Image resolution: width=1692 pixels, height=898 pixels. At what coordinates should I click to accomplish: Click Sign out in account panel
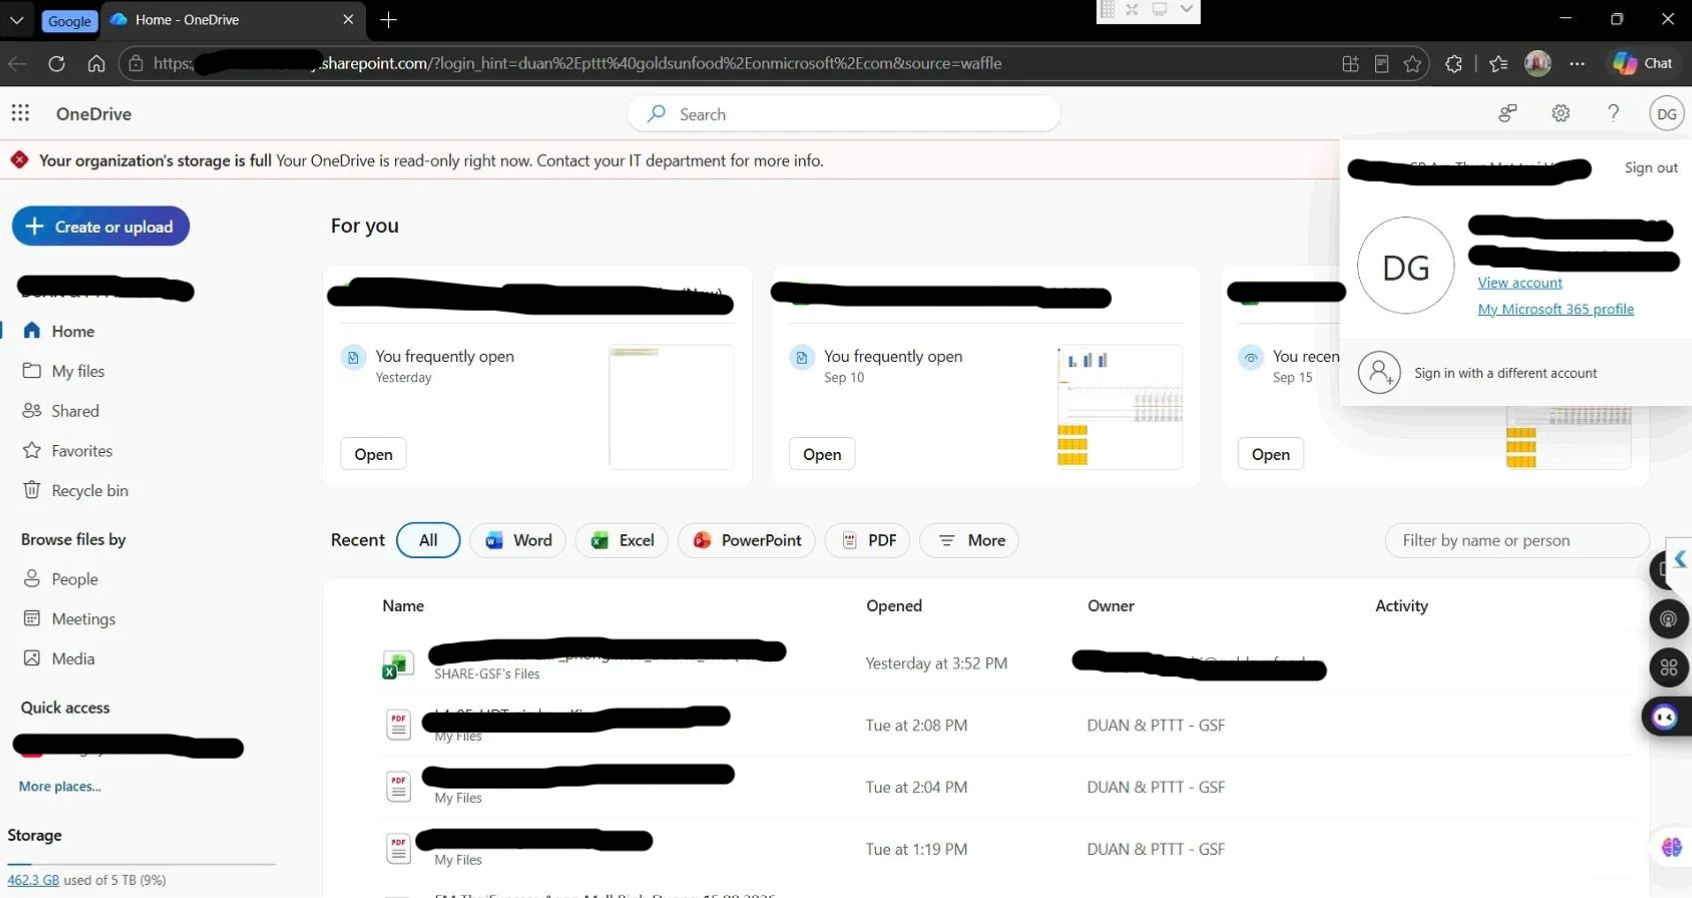[x=1651, y=167]
